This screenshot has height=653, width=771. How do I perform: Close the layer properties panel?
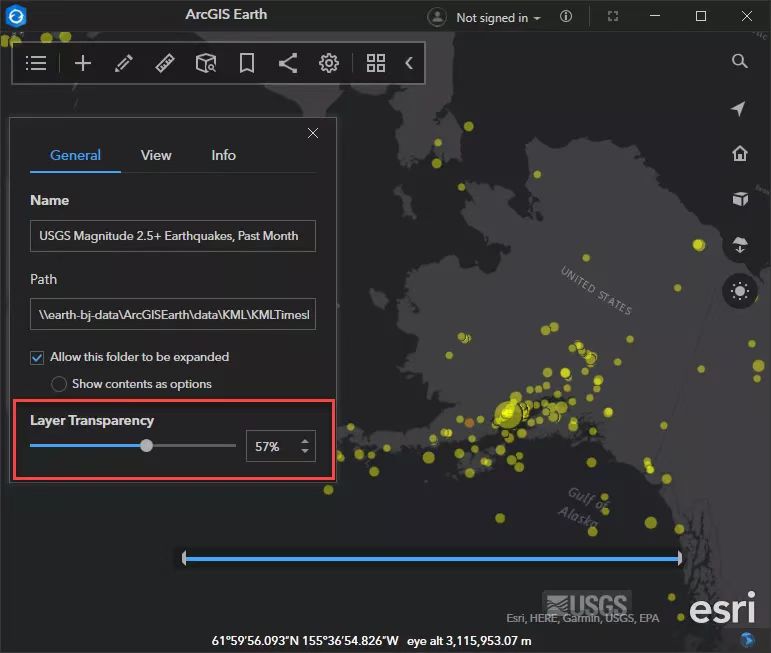(x=313, y=133)
